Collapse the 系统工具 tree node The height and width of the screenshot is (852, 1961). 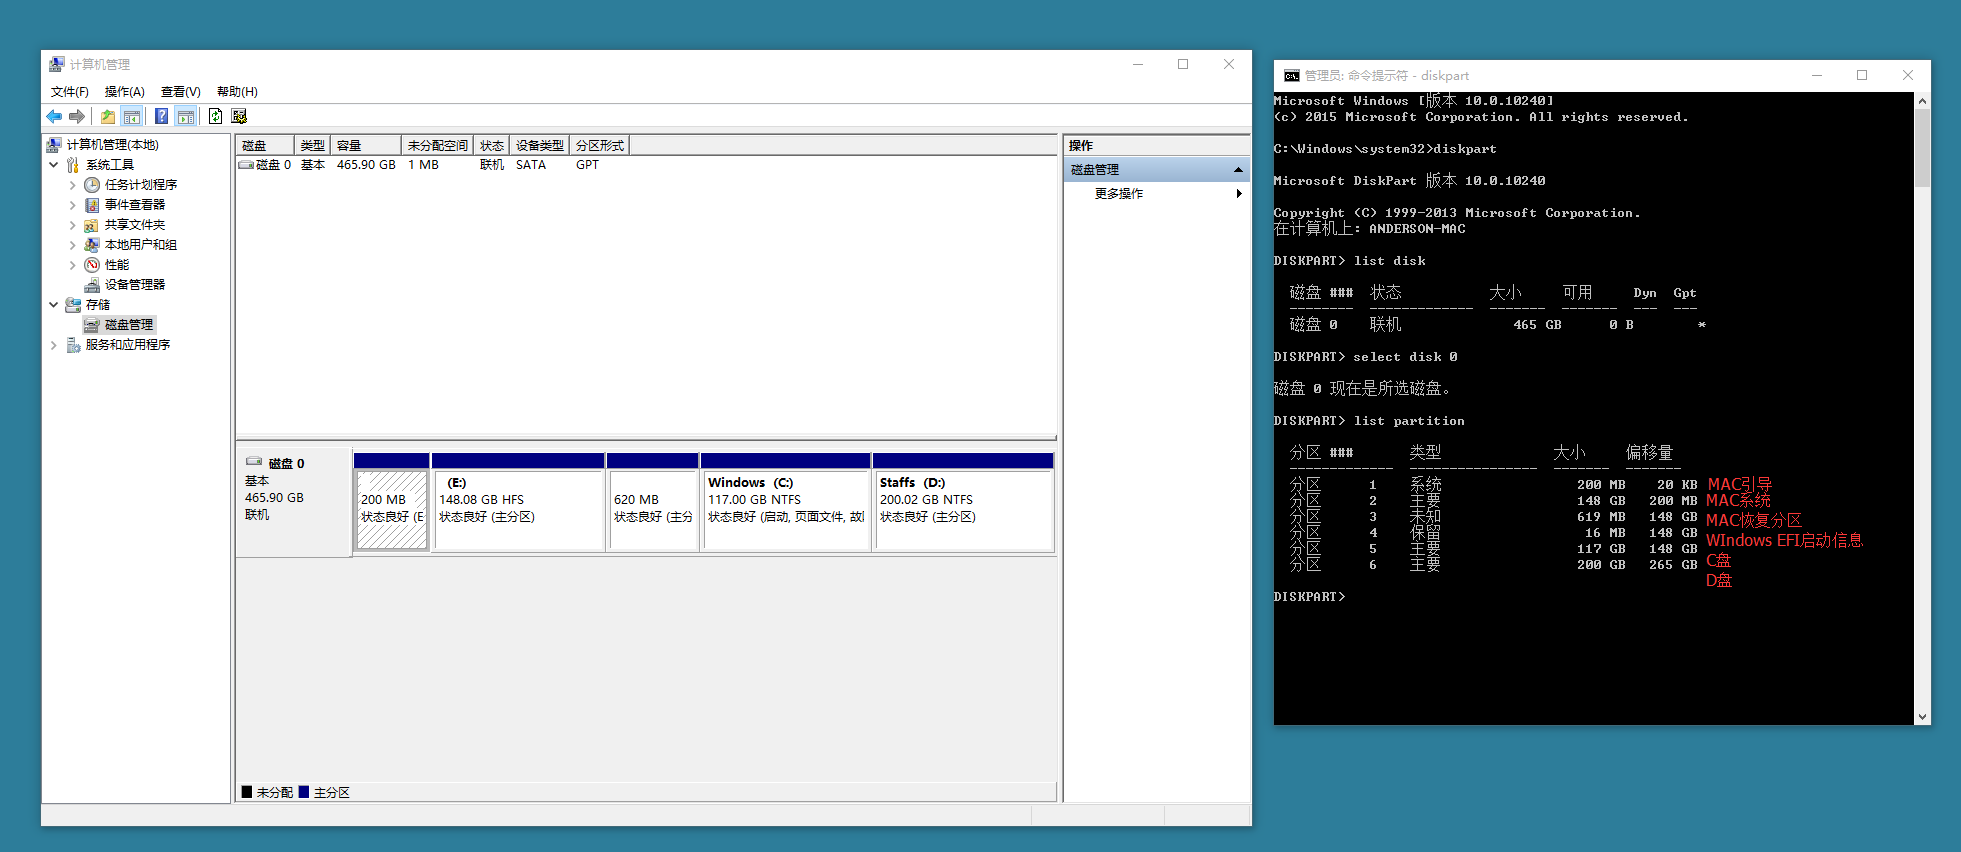(x=54, y=165)
